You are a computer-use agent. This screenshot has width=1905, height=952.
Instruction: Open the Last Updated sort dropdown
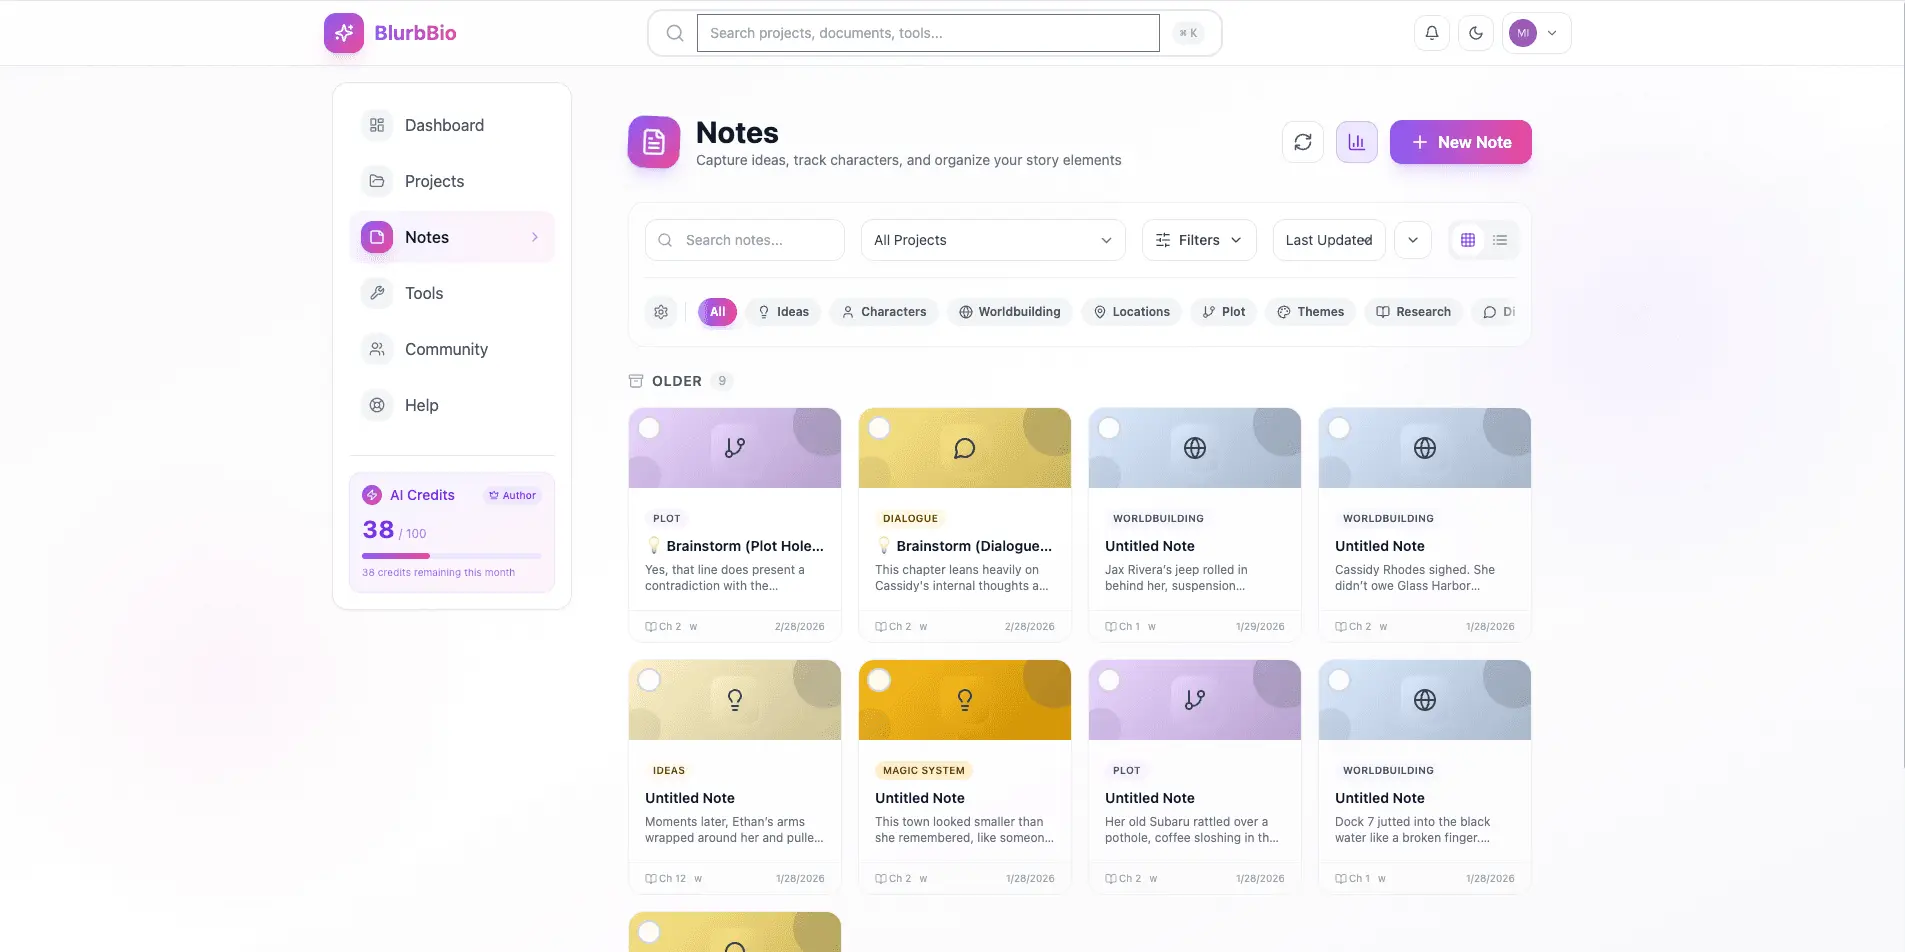pos(1328,240)
